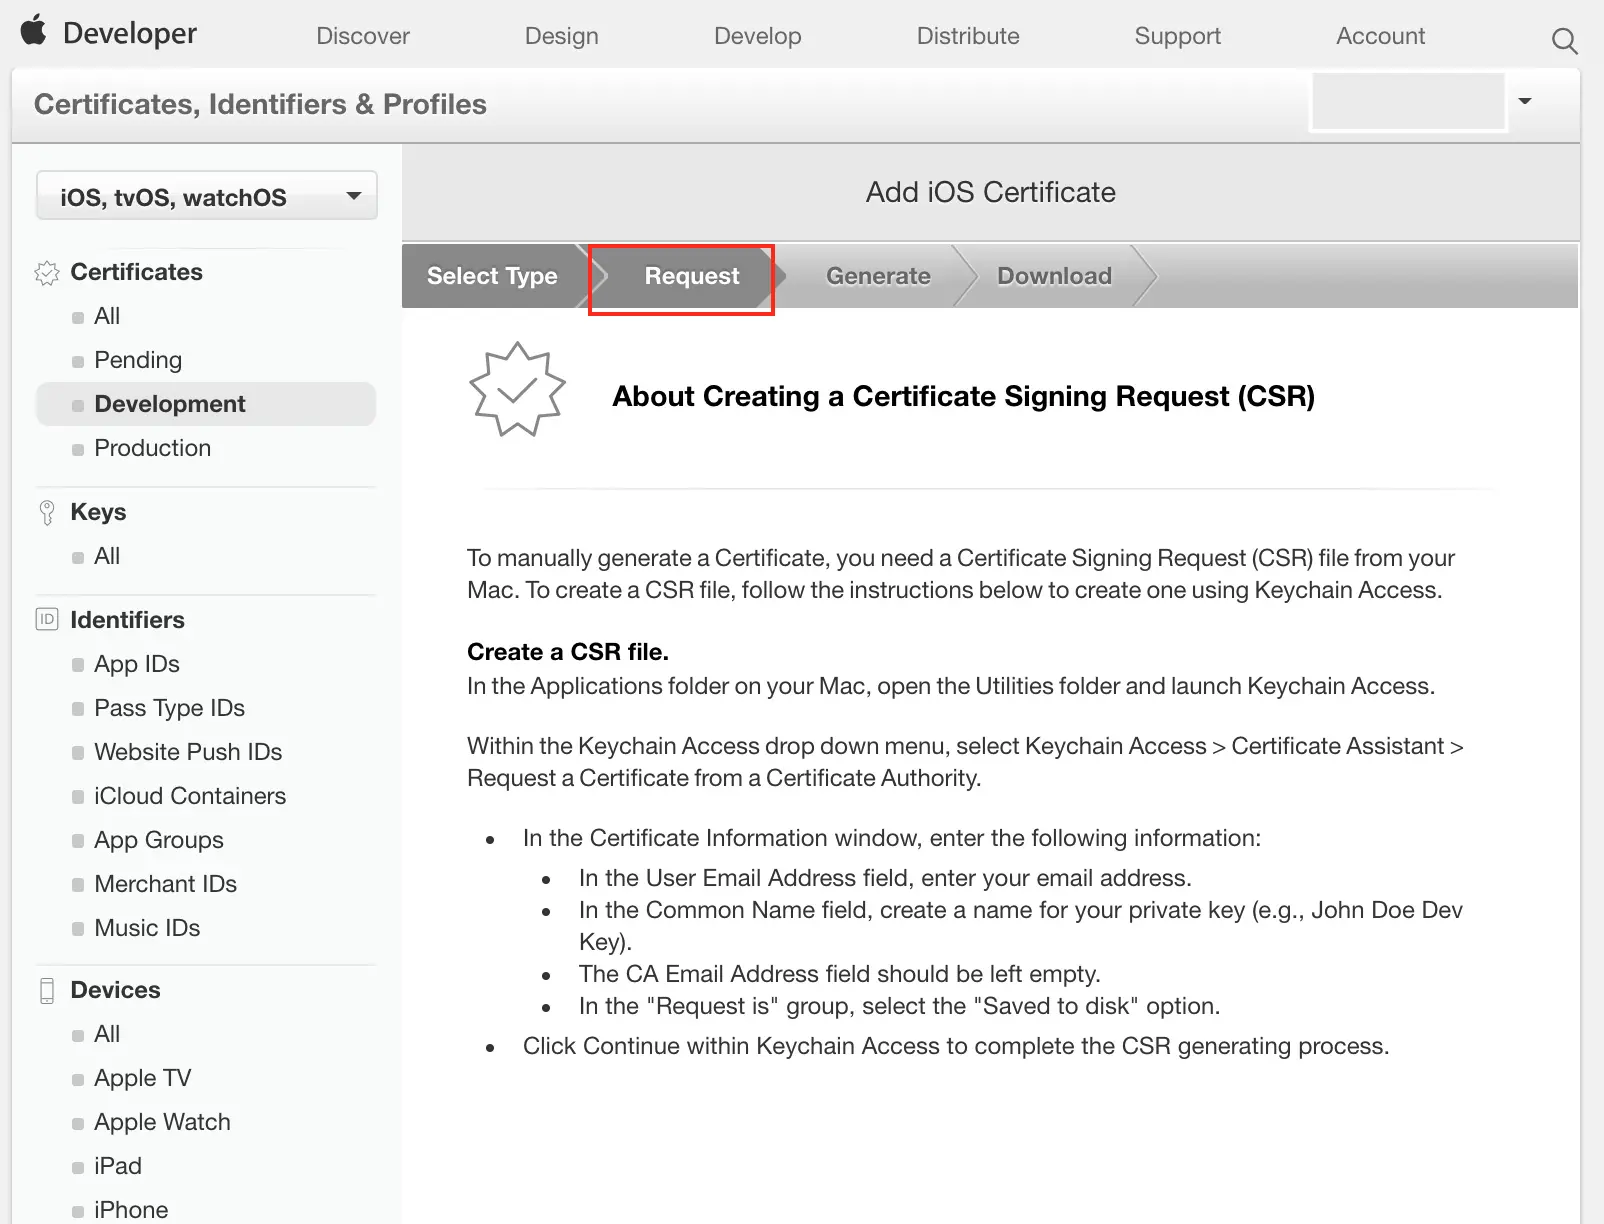This screenshot has width=1604, height=1224.
Task: Click the 'Create a CSR file.' subheading
Action: pos(568,652)
